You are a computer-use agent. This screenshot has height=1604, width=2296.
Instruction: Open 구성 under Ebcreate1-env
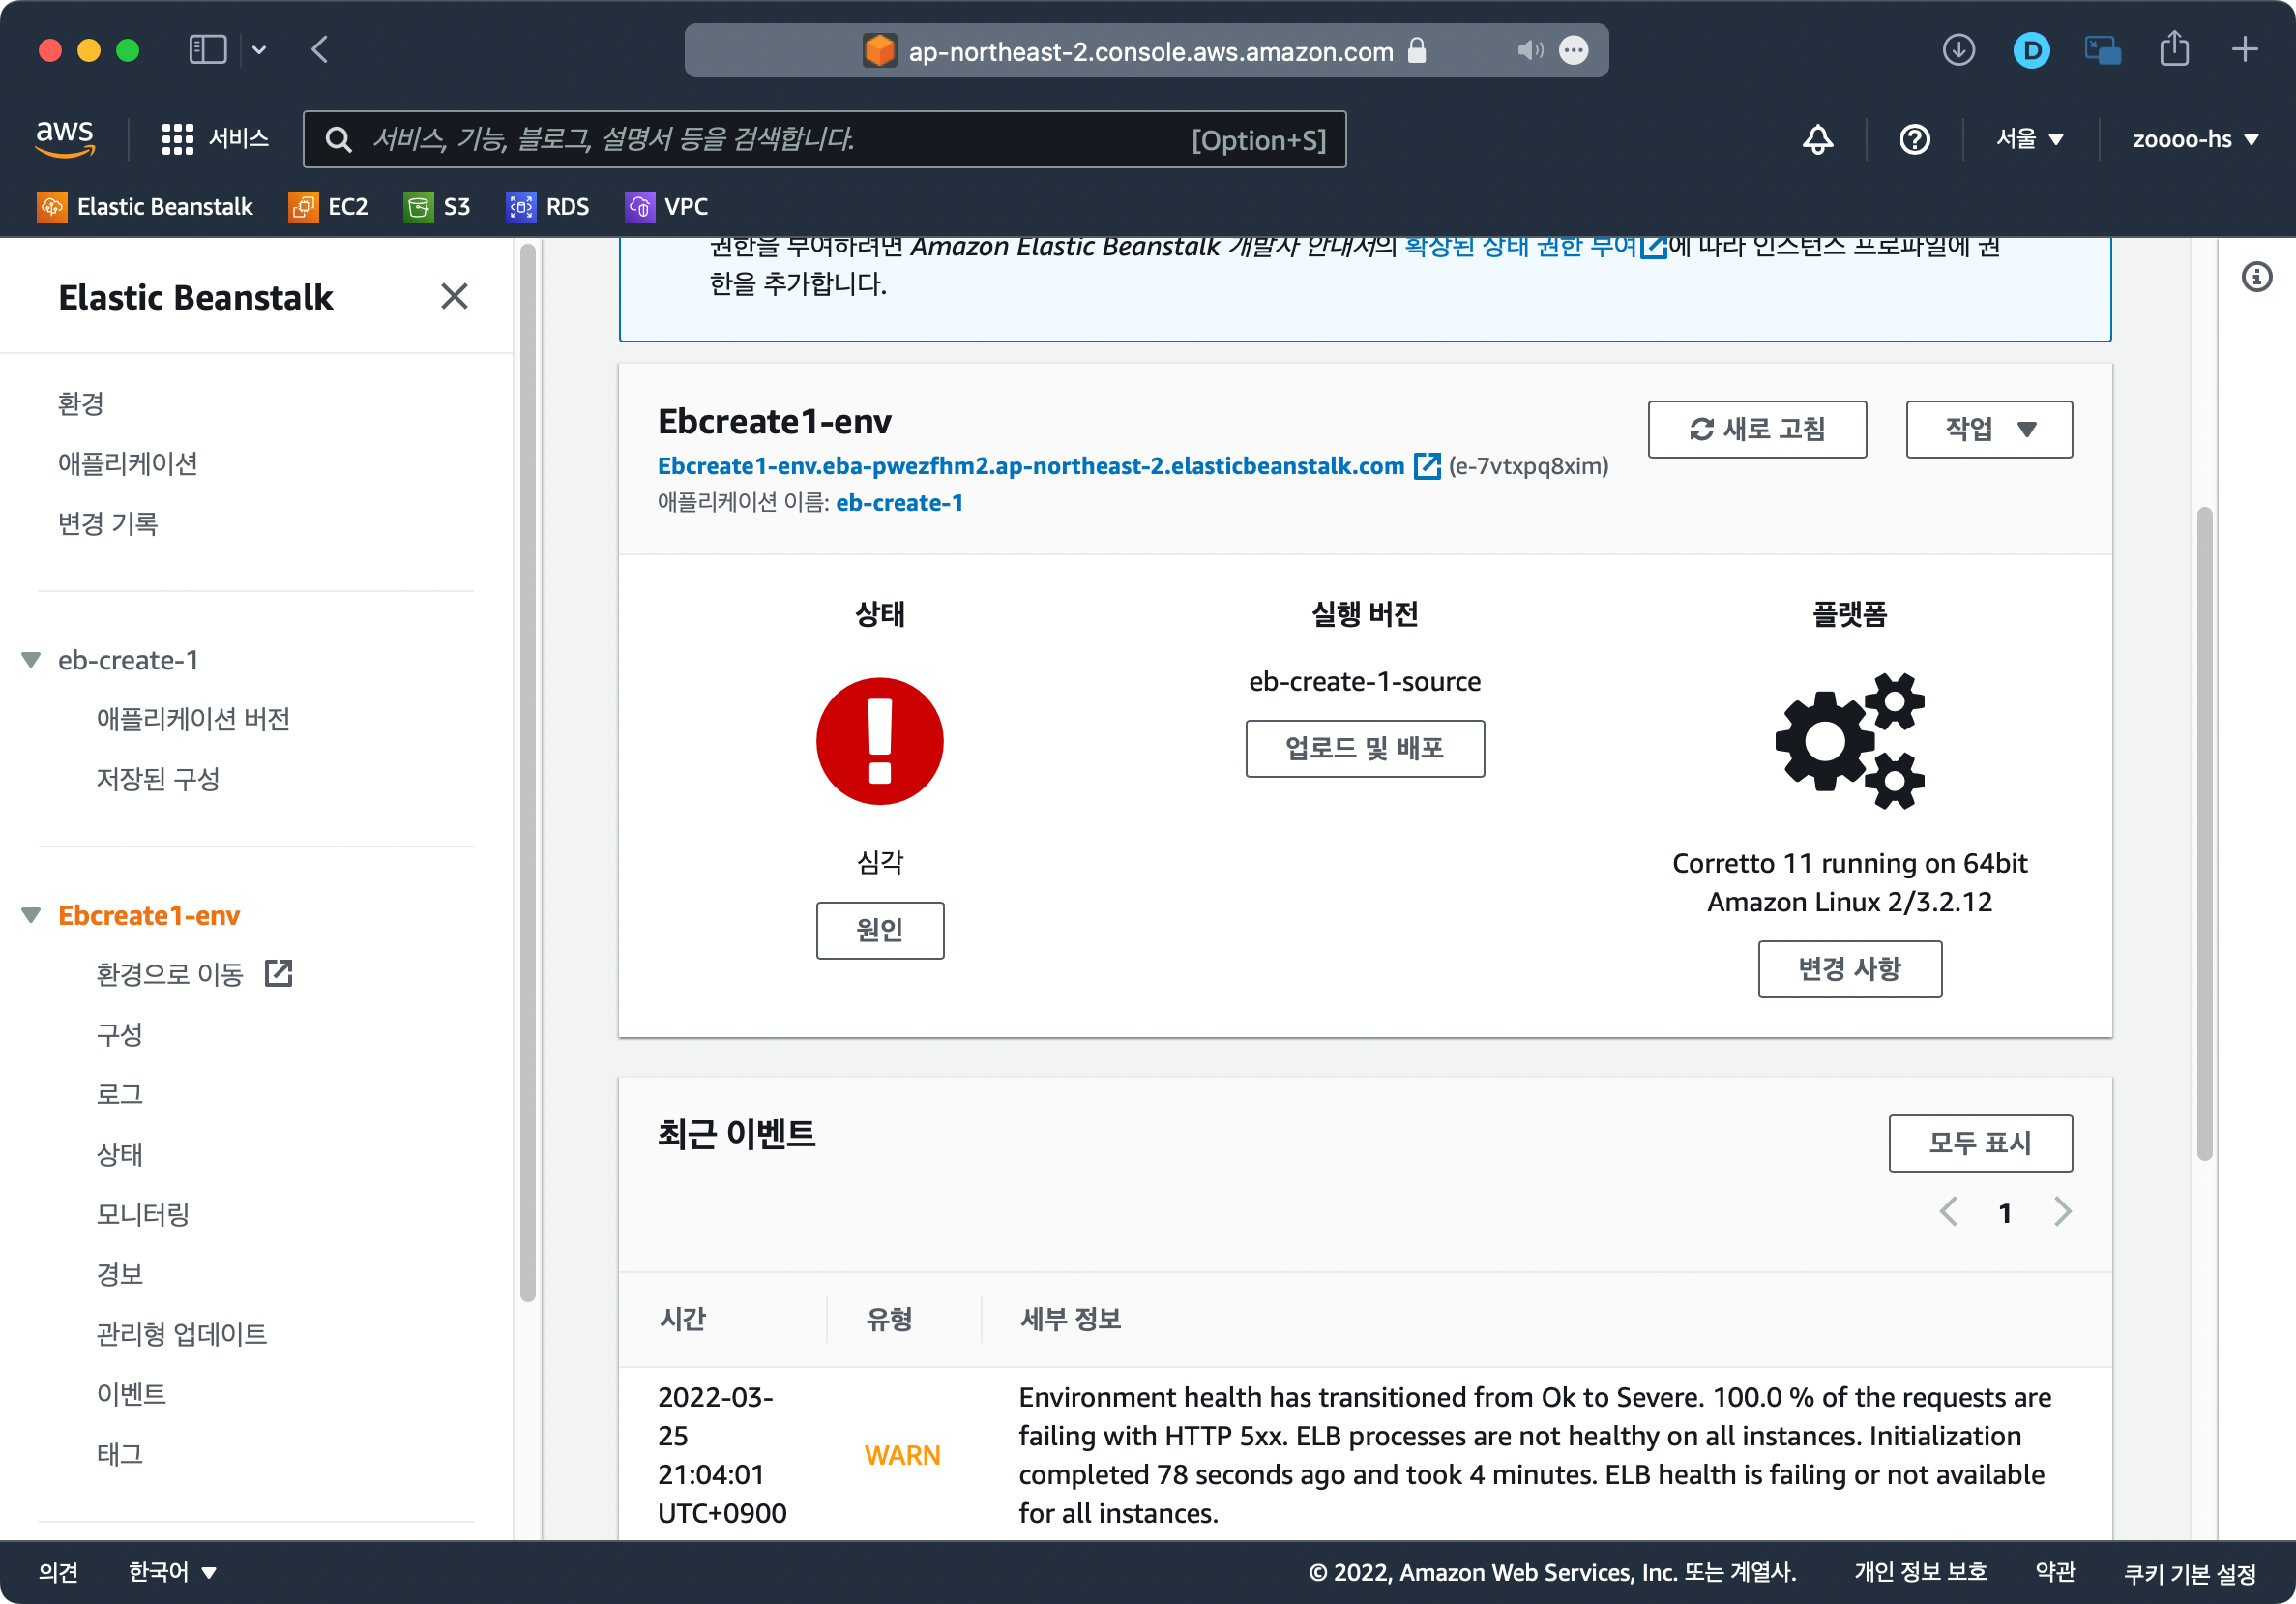(x=119, y=1034)
